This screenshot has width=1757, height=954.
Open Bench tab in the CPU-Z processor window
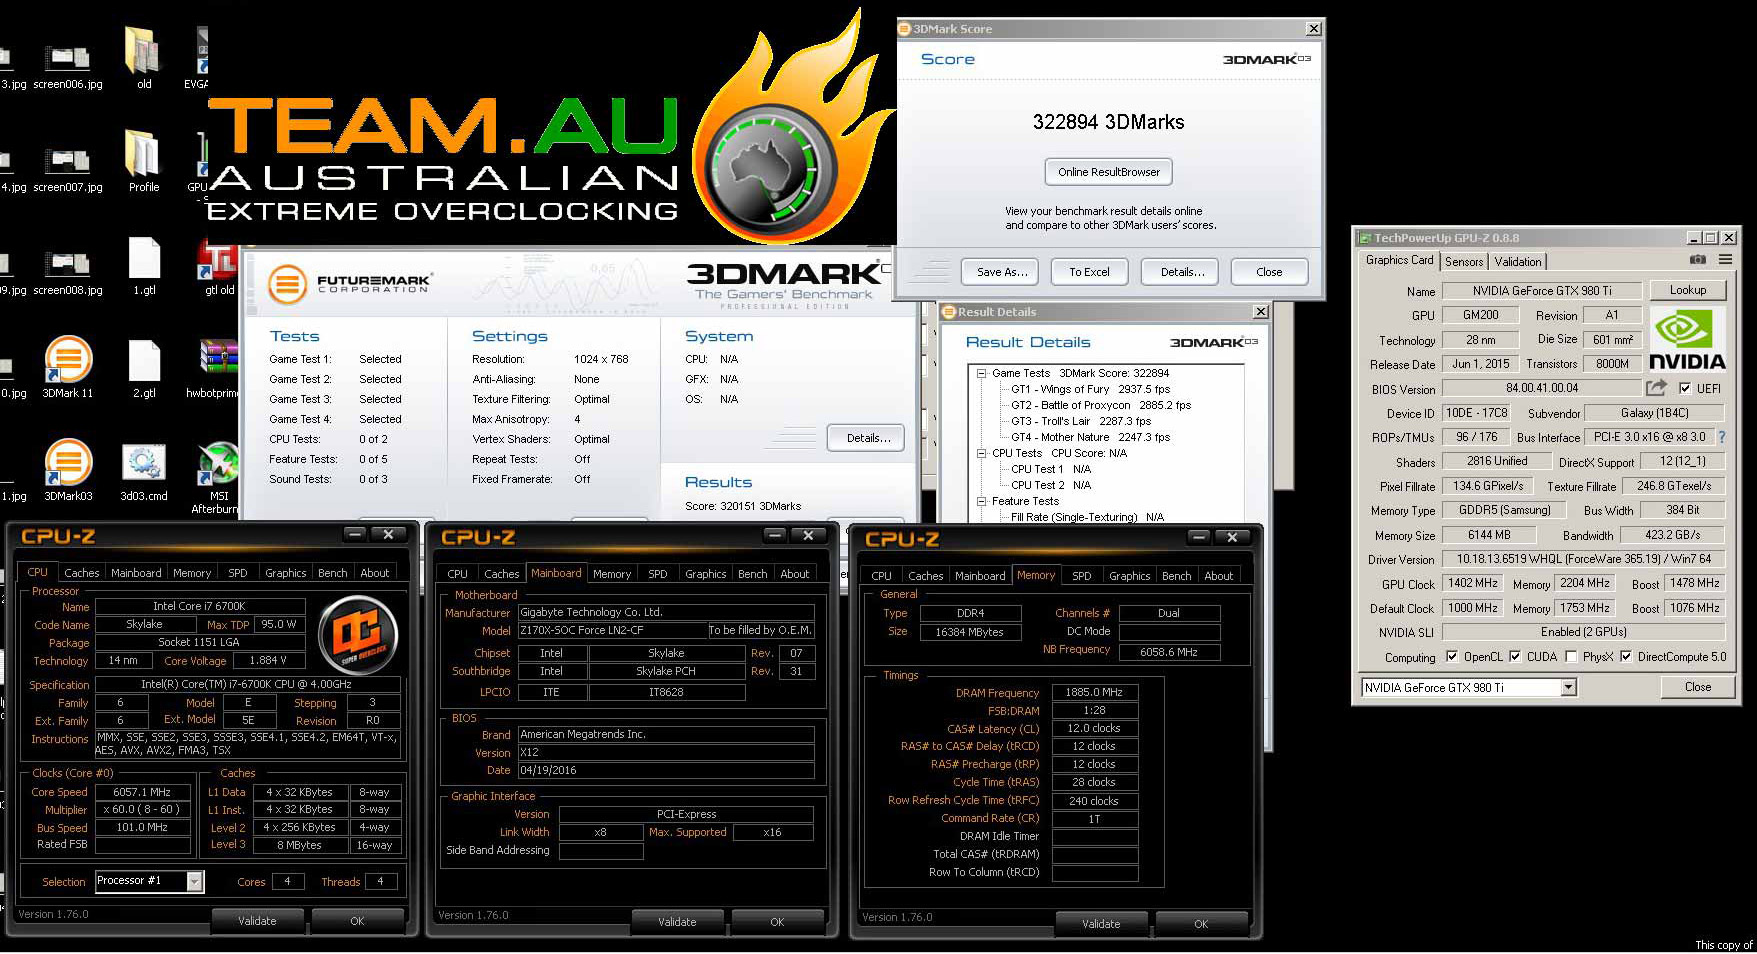click(x=332, y=573)
